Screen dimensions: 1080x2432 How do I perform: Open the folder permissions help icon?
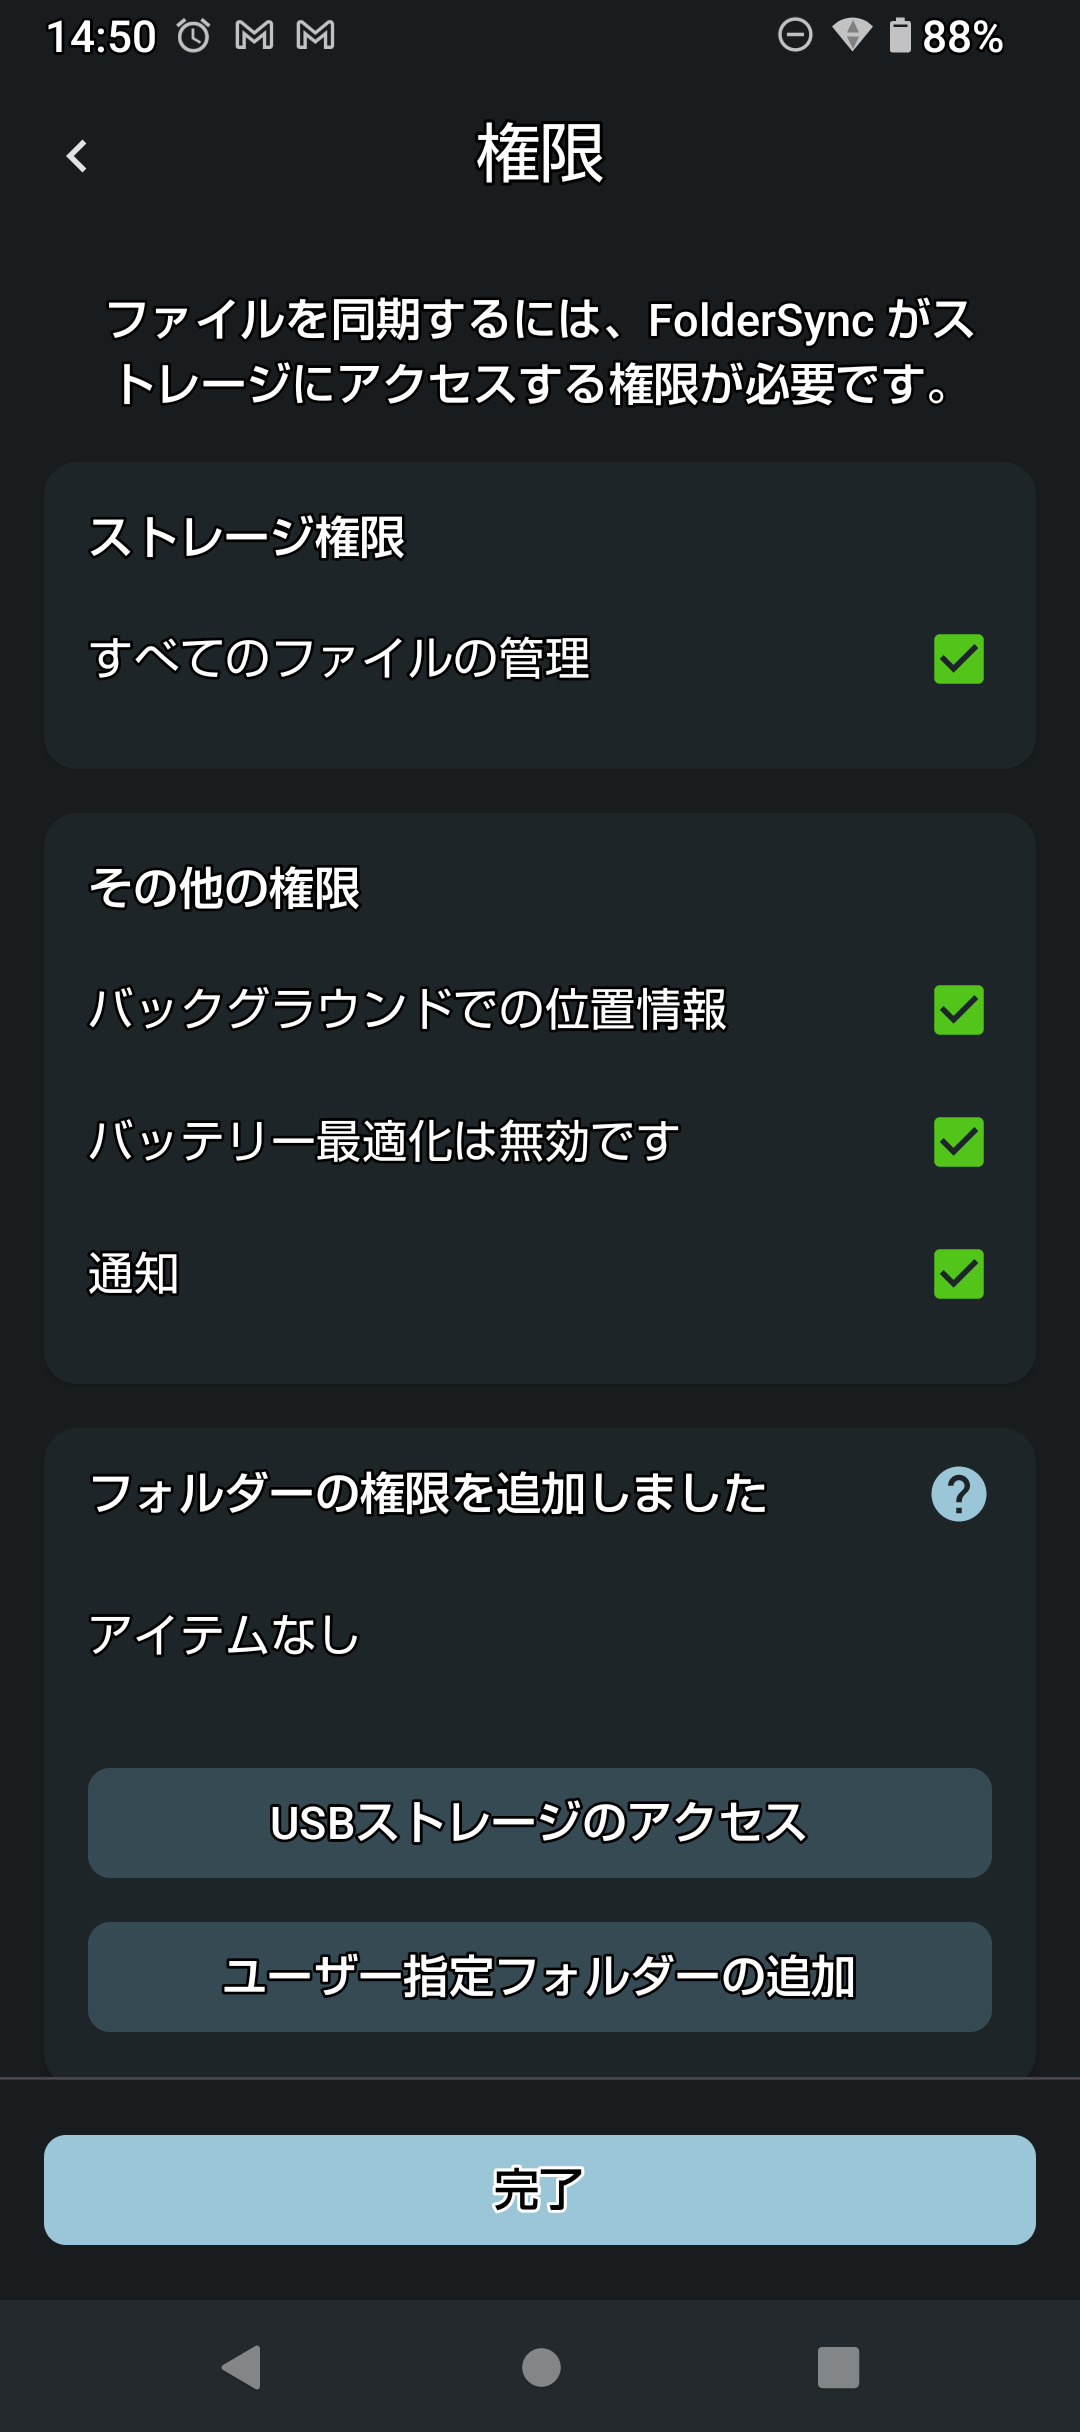click(x=958, y=1494)
